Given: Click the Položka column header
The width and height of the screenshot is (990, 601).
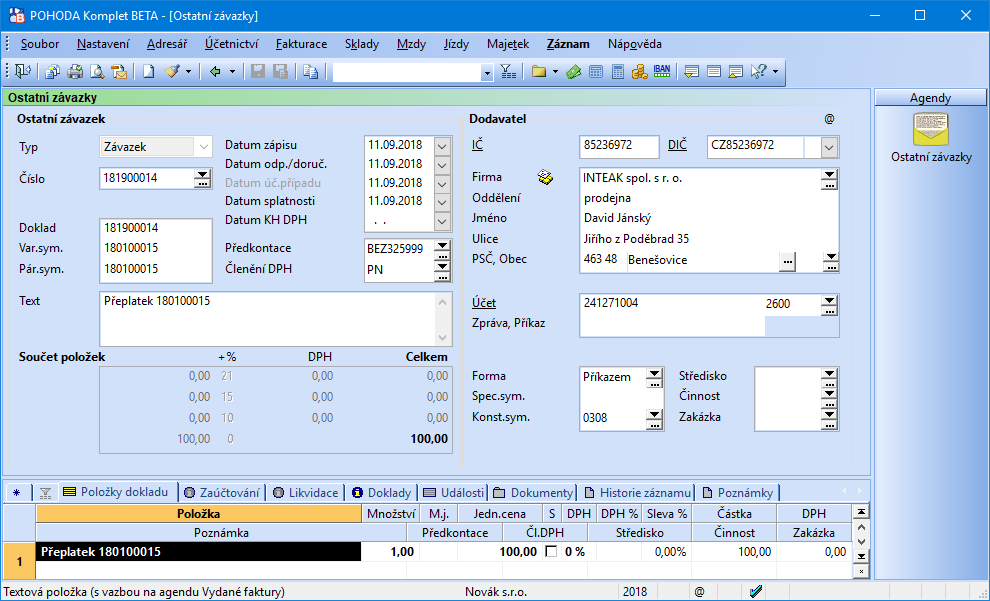Looking at the screenshot, I should (x=199, y=514).
